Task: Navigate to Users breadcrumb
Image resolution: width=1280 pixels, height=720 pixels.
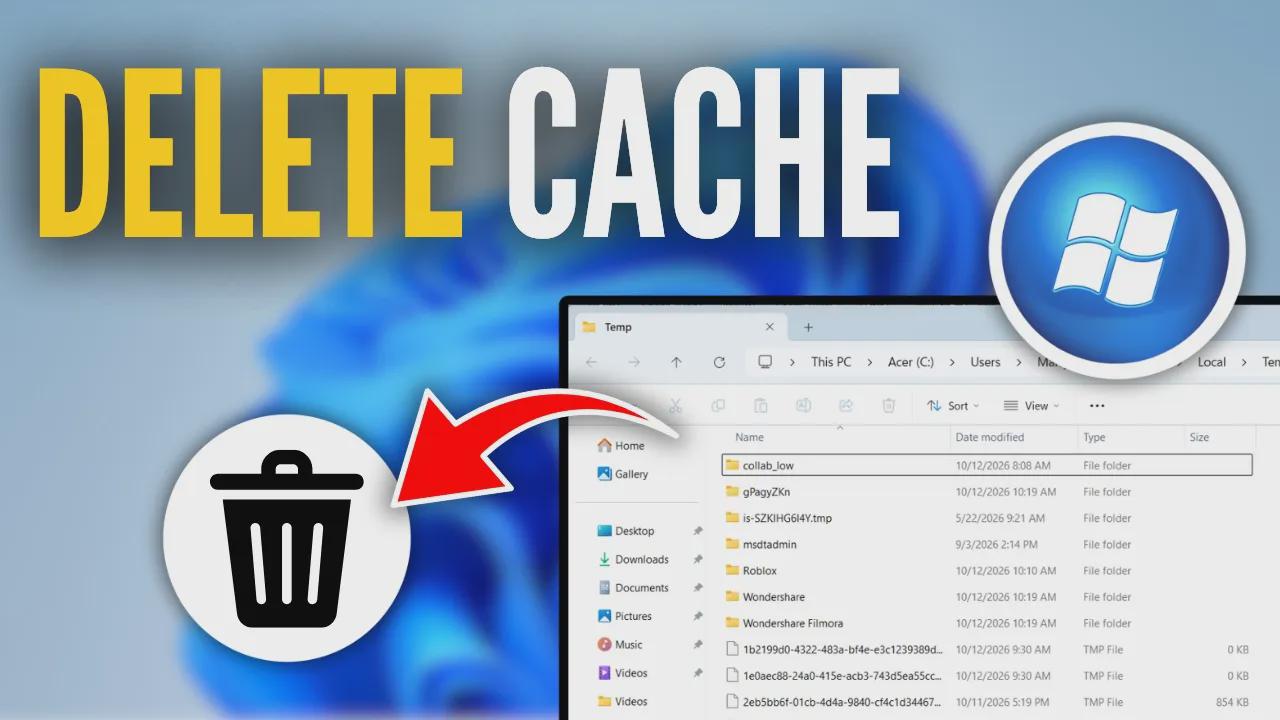Action: click(985, 362)
